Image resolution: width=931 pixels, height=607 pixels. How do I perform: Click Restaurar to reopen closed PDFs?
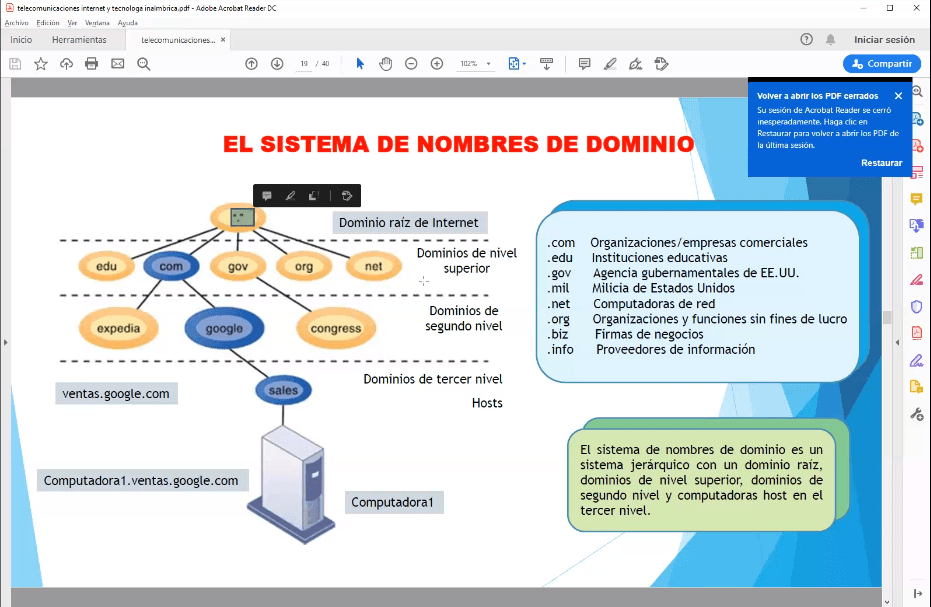point(881,162)
